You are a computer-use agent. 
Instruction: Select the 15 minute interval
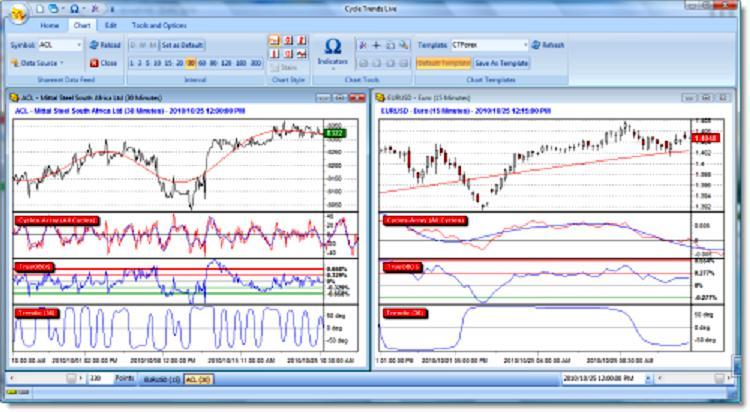[168, 63]
